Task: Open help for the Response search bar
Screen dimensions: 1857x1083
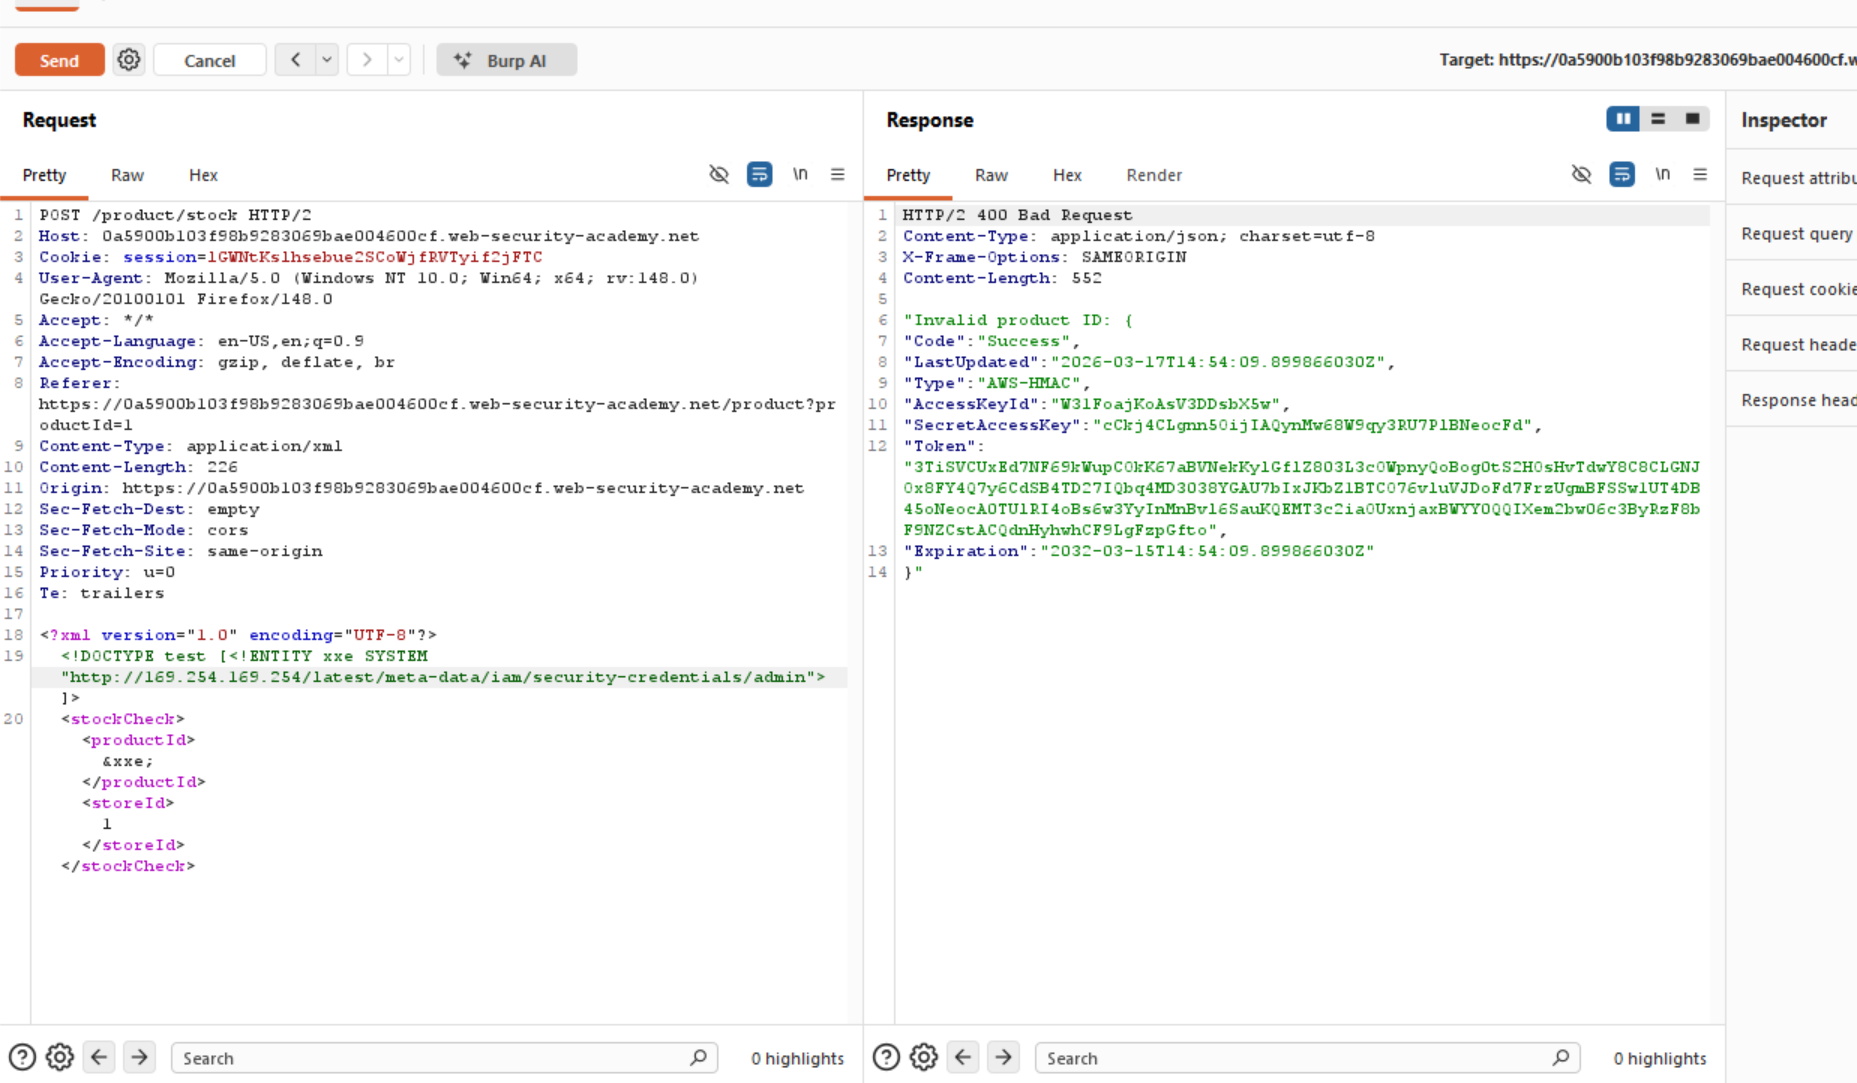Action: coord(886,1057)
